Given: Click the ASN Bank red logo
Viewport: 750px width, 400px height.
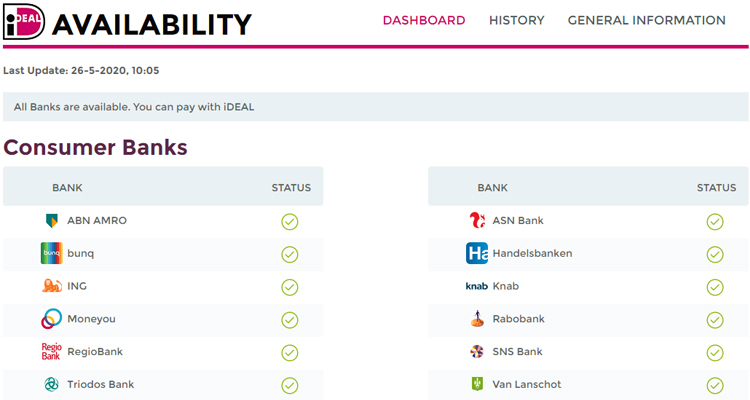Looking at the screenshot, I should [477, 220].
